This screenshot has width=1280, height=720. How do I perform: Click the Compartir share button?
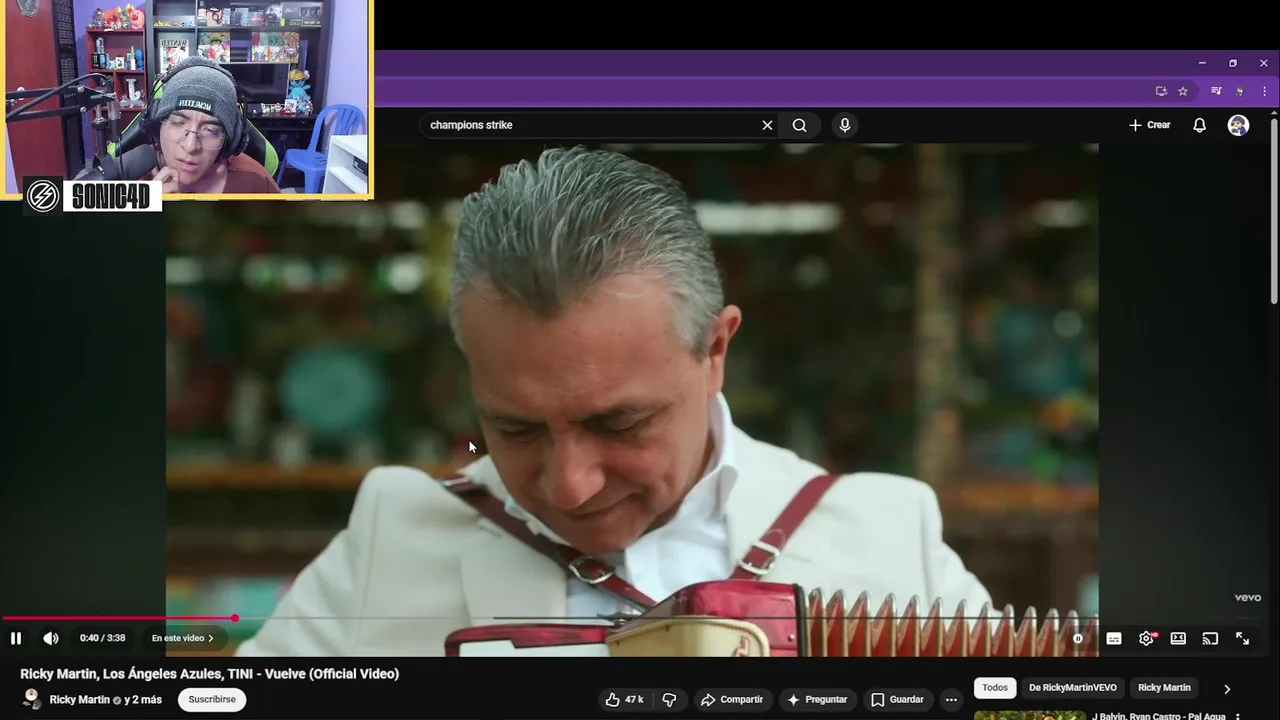coord(731,700)
